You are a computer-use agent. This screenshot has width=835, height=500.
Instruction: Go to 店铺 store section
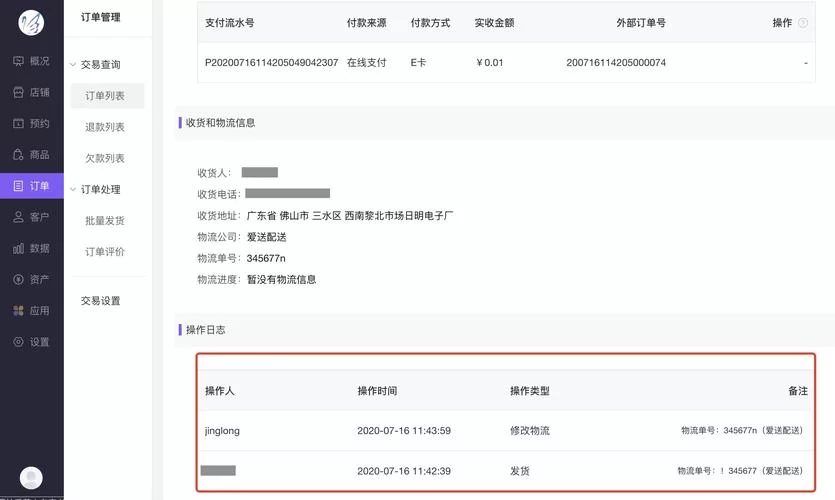(31, 92)
